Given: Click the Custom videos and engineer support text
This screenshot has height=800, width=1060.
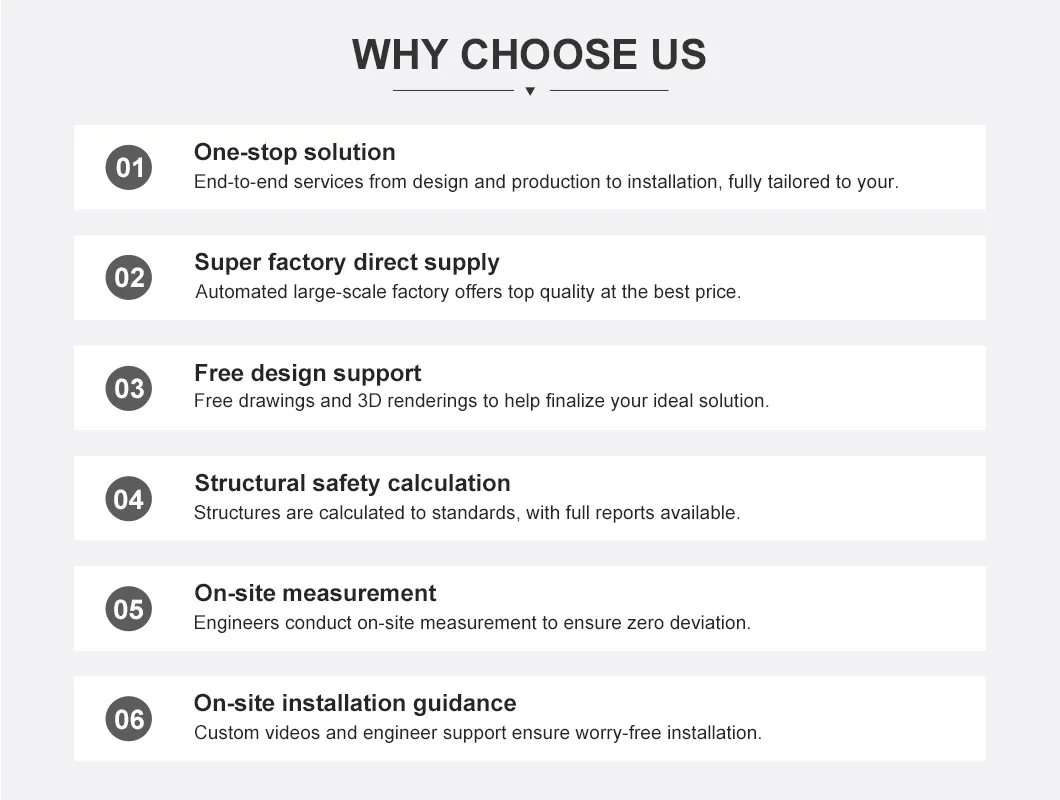Looking at the screenshot, I should point(477,733).
